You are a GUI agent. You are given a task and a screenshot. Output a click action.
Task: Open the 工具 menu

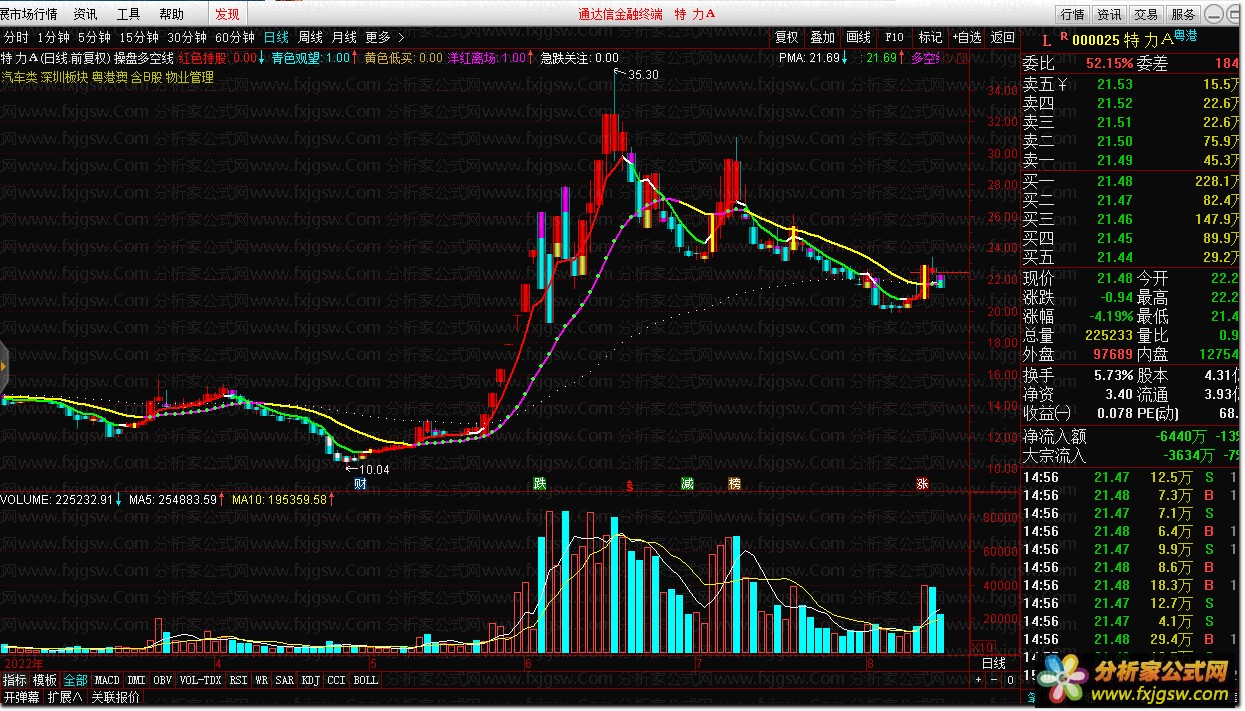pyautogui.click(x=129, y=14)
